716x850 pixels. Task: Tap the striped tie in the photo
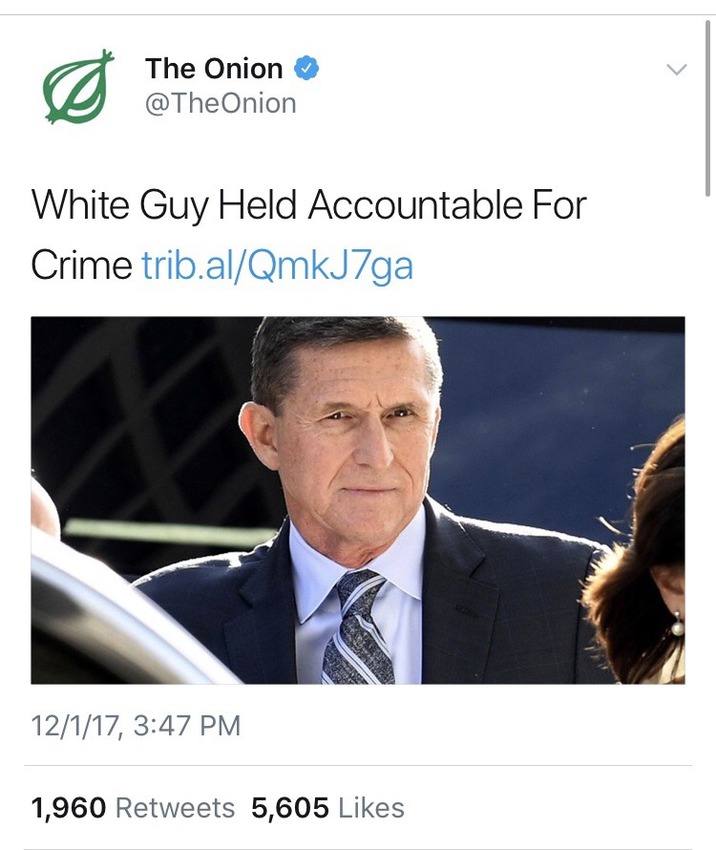(x=357, y=628)
